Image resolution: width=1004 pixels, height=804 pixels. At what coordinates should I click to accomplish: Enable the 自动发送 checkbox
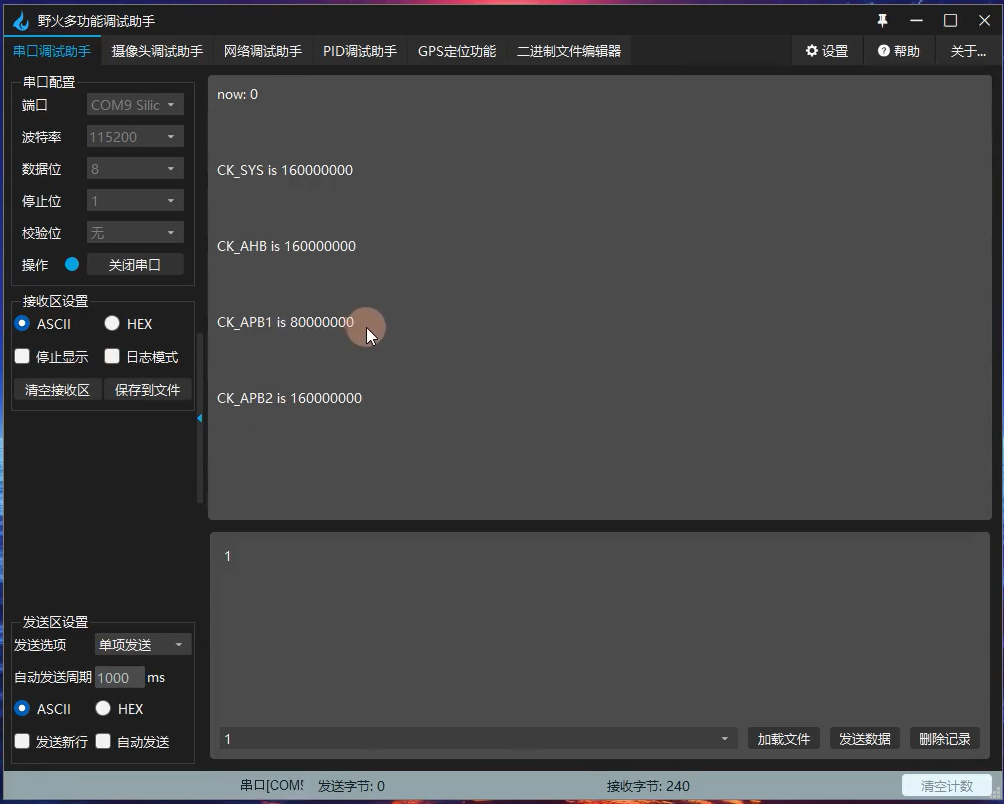tap(103, 742)
